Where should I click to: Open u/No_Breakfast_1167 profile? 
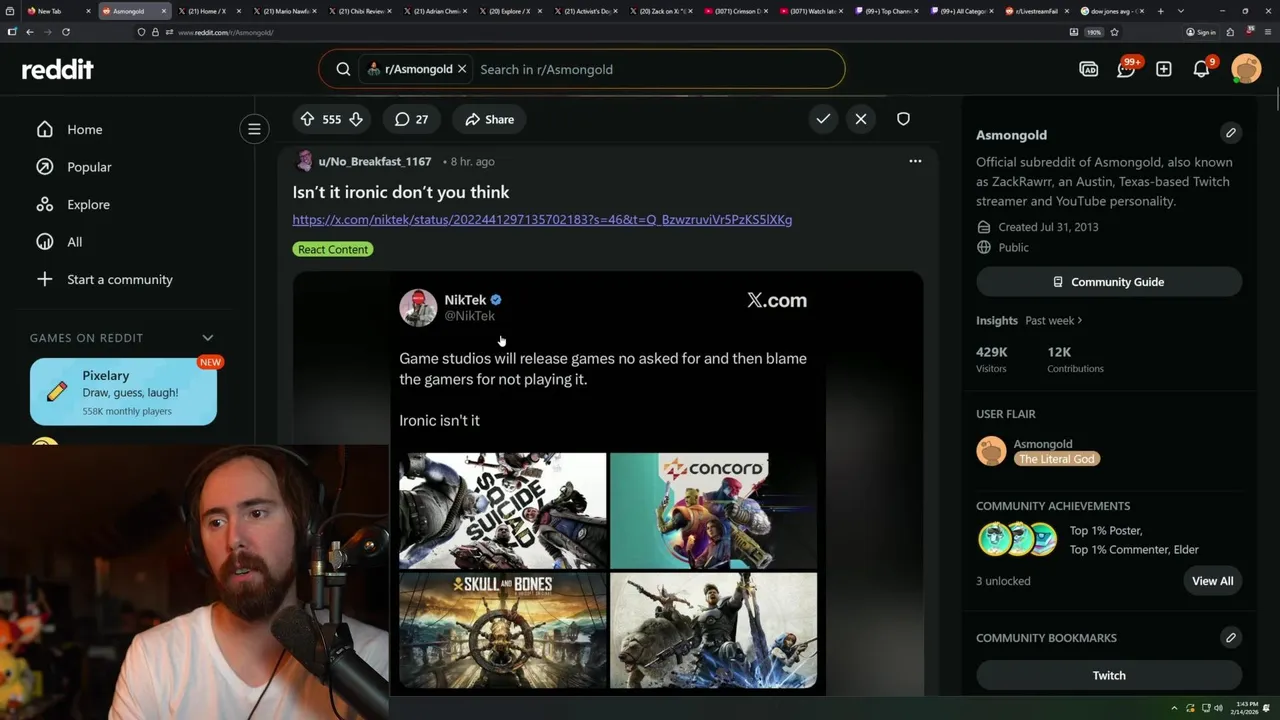pos(374,161)
